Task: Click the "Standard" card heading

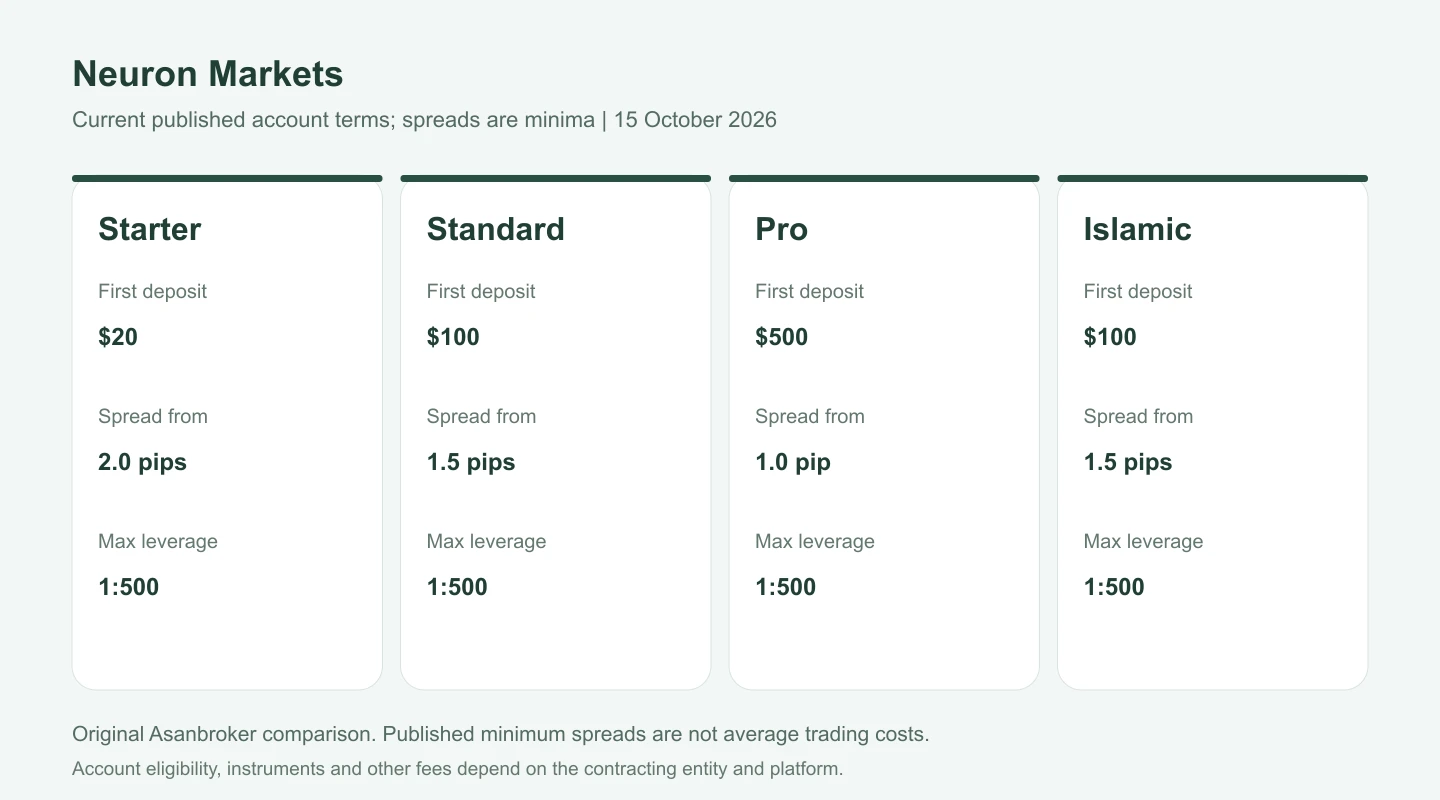Action: pyautogui.click(x=496, y=229)
